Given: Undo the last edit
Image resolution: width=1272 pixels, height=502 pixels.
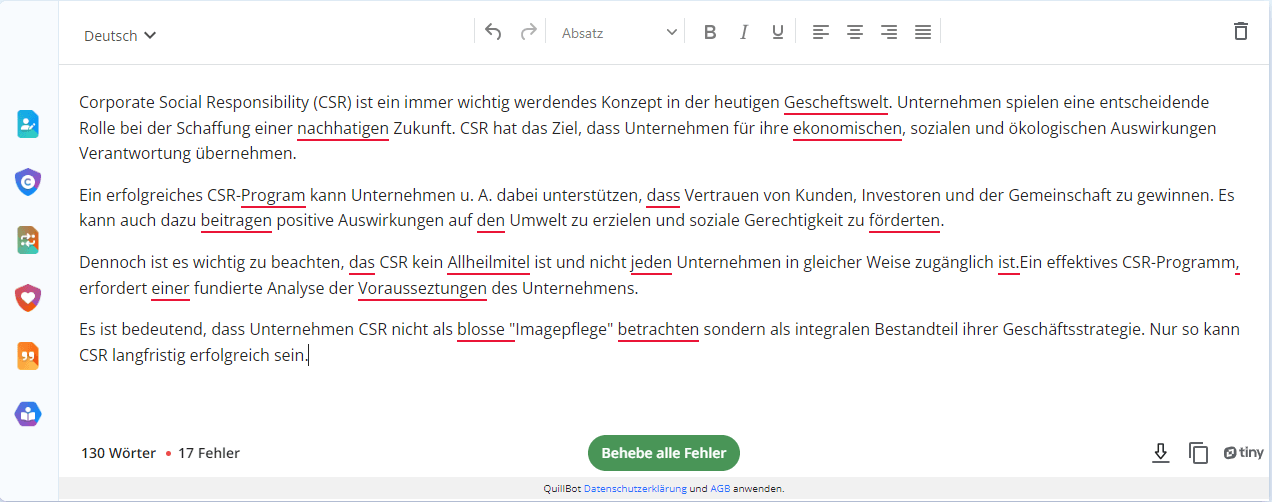Looking at the screenshot, I should (493, 32).
